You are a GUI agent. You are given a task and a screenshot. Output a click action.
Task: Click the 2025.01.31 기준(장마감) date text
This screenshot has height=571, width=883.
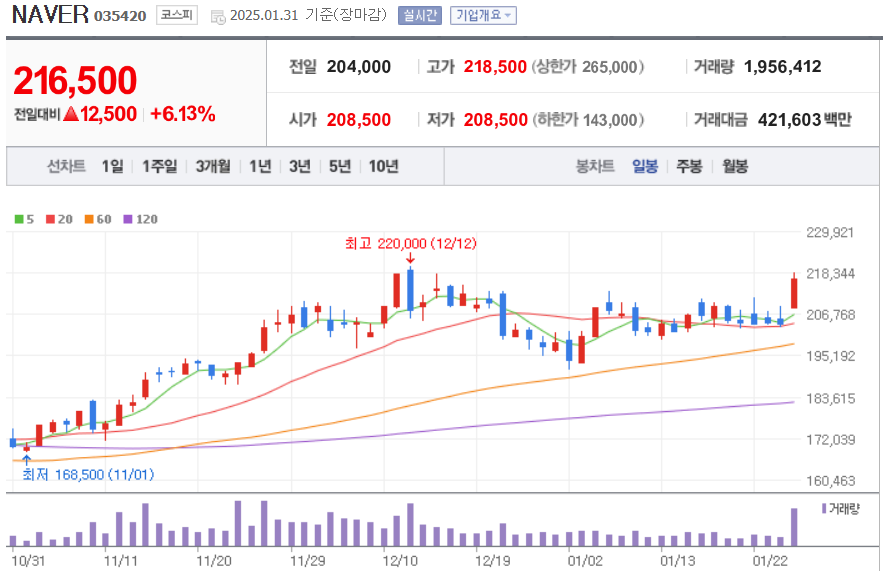(x=309, y=15)
